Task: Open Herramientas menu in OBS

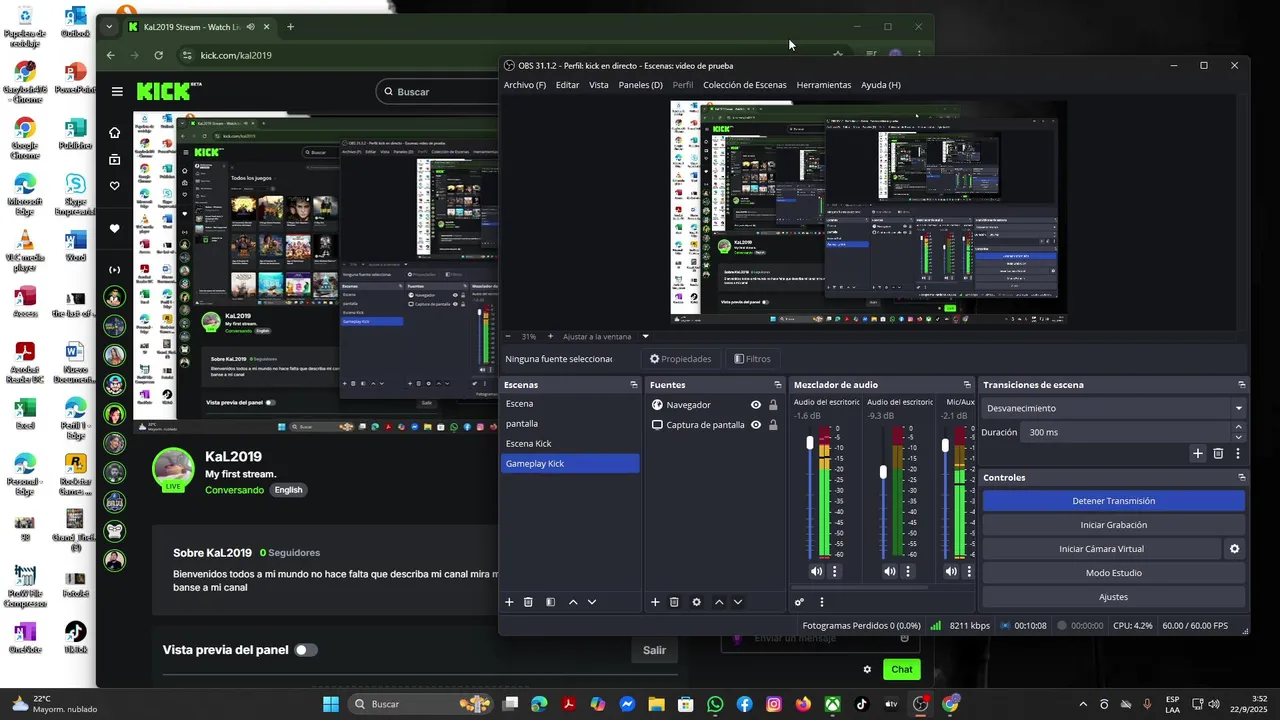Action: 824,85
